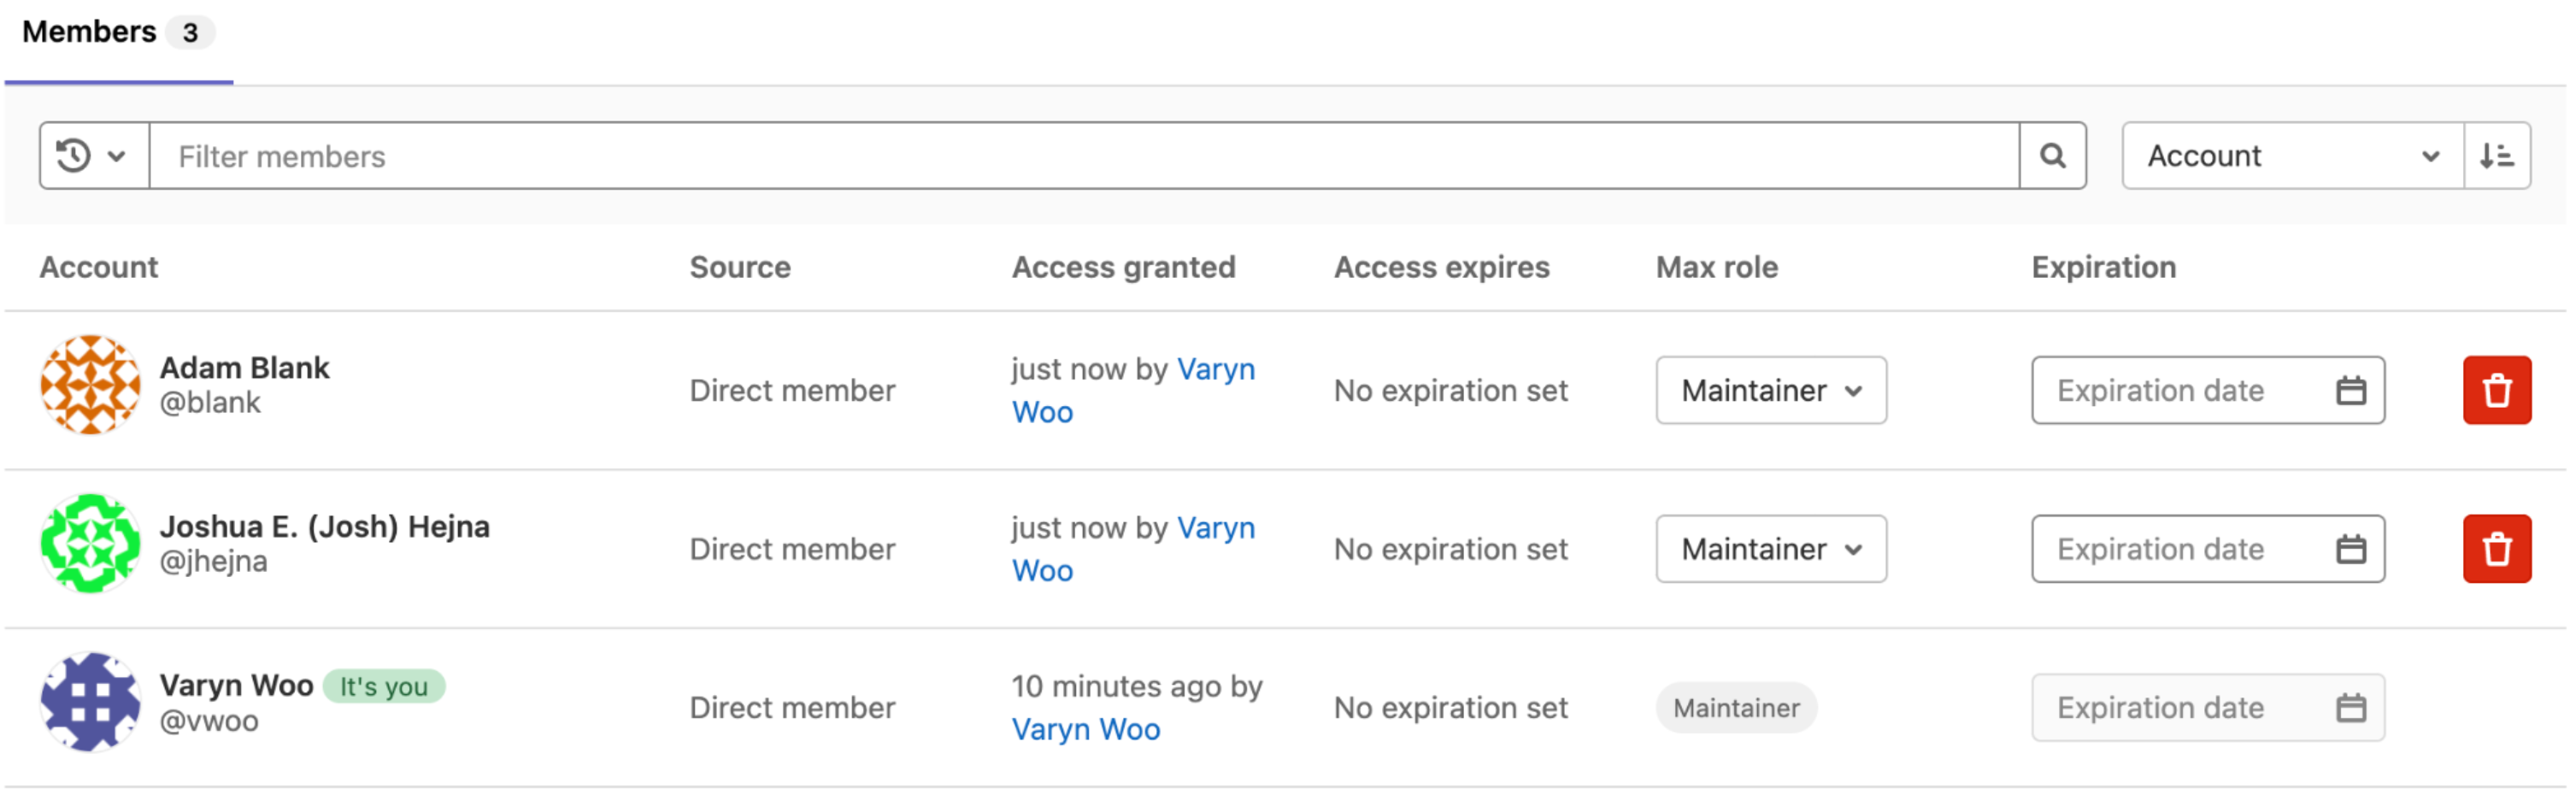The image size is (2576, 795).
Task: Click Adam Blank's orange avatar
Action: 90,385
